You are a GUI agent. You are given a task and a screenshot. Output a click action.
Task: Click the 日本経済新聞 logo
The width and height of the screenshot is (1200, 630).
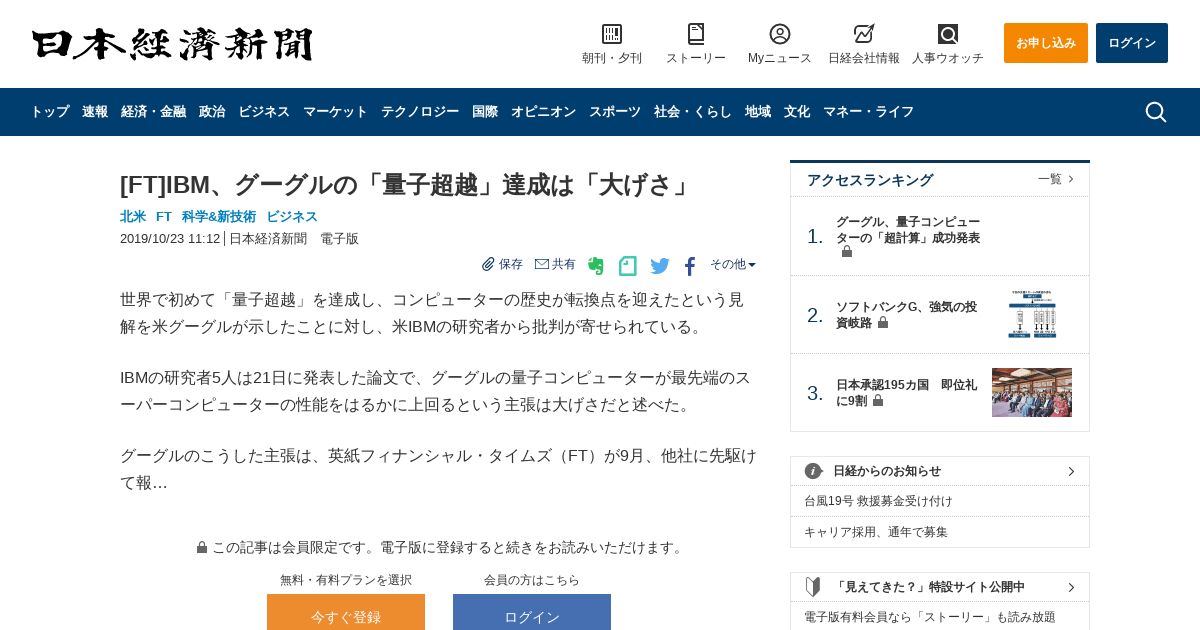[x=172, y=44]
